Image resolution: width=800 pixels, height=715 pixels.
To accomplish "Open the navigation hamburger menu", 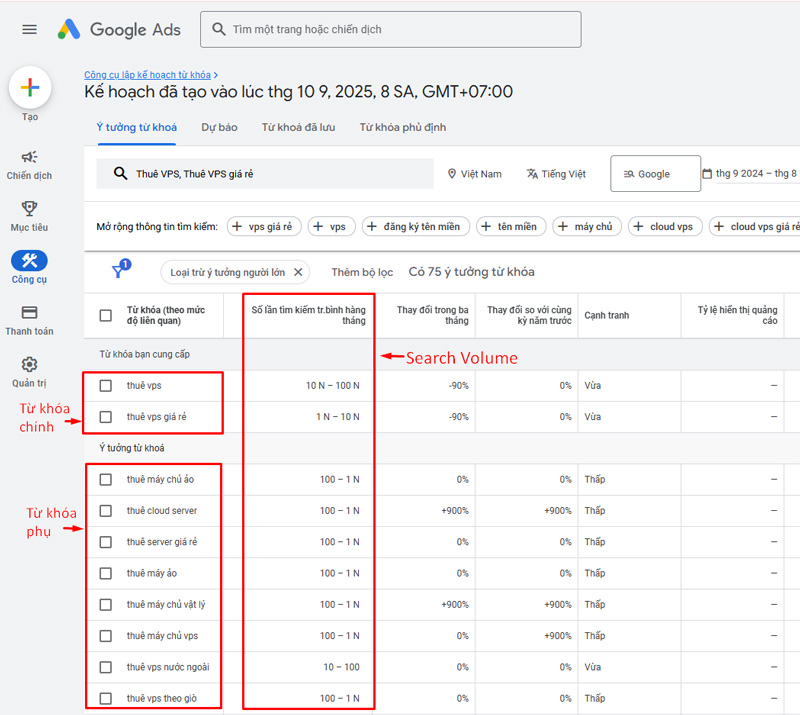I will (x=28, y=29).
